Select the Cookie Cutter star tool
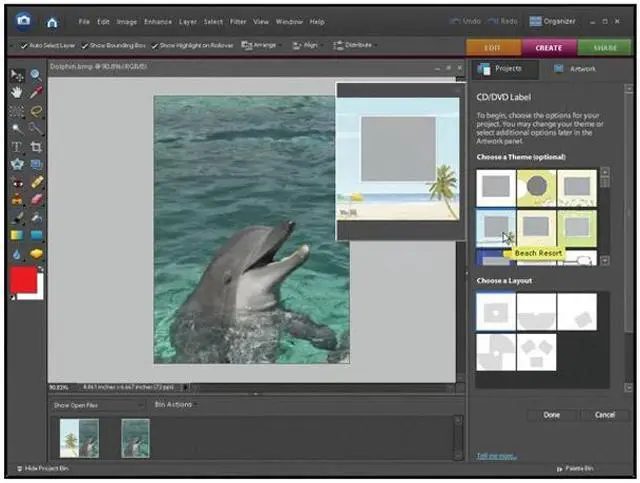 click(x=17, y=165)
